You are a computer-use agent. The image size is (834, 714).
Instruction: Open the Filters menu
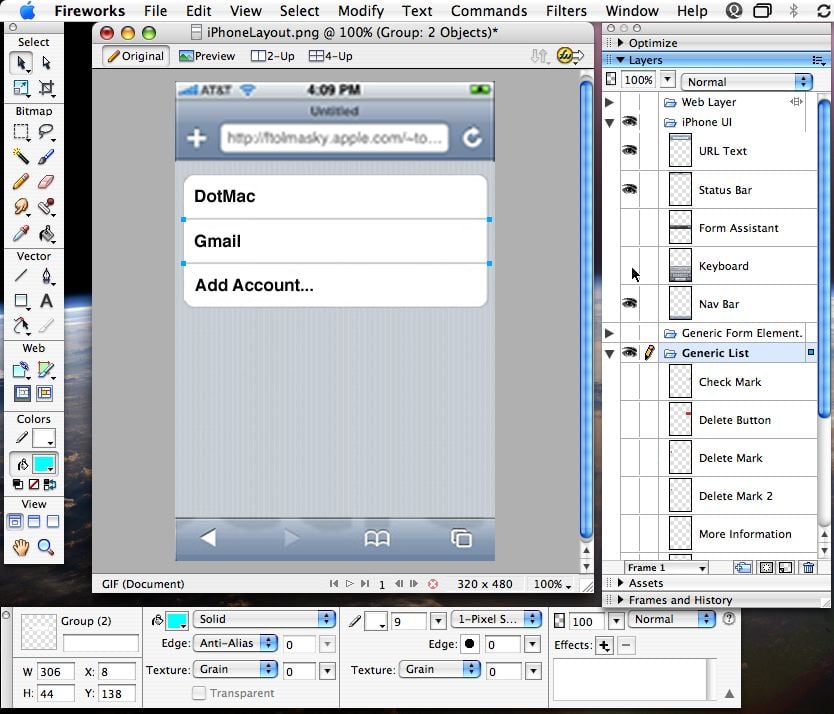tap(566, 11)
